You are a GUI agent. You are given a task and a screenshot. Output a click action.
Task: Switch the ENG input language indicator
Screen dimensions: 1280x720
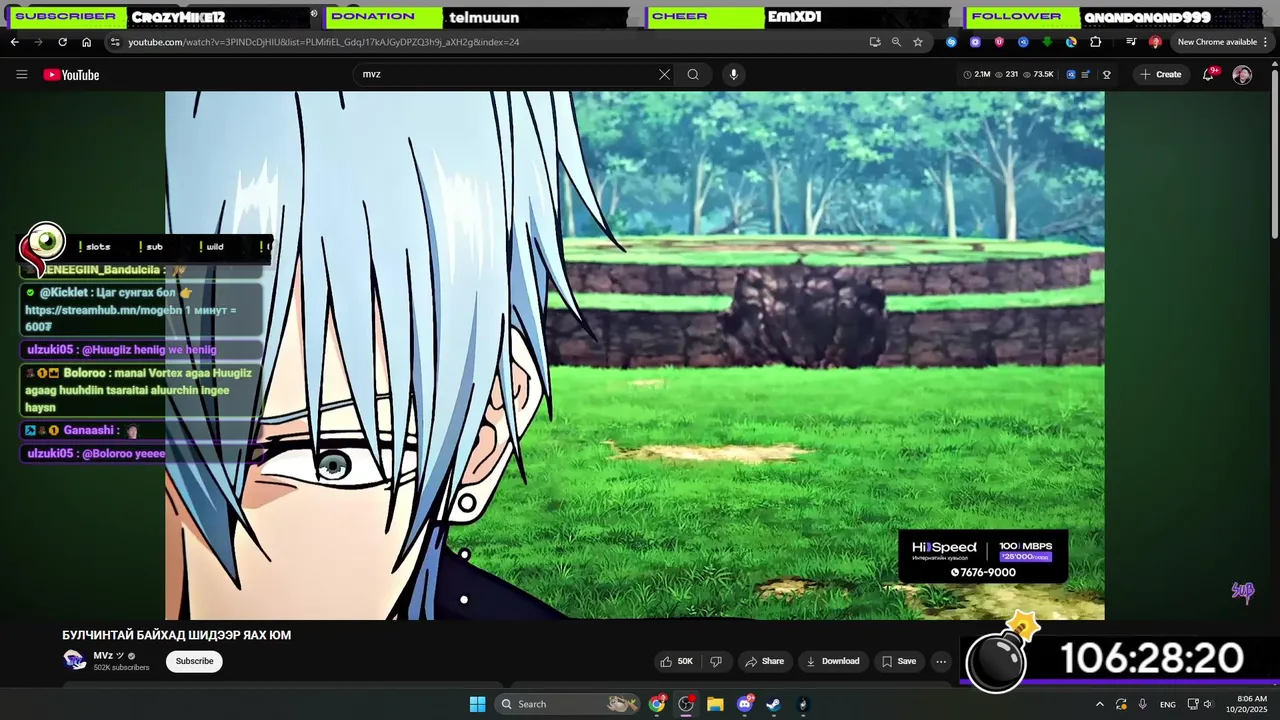pos(1167,704)
